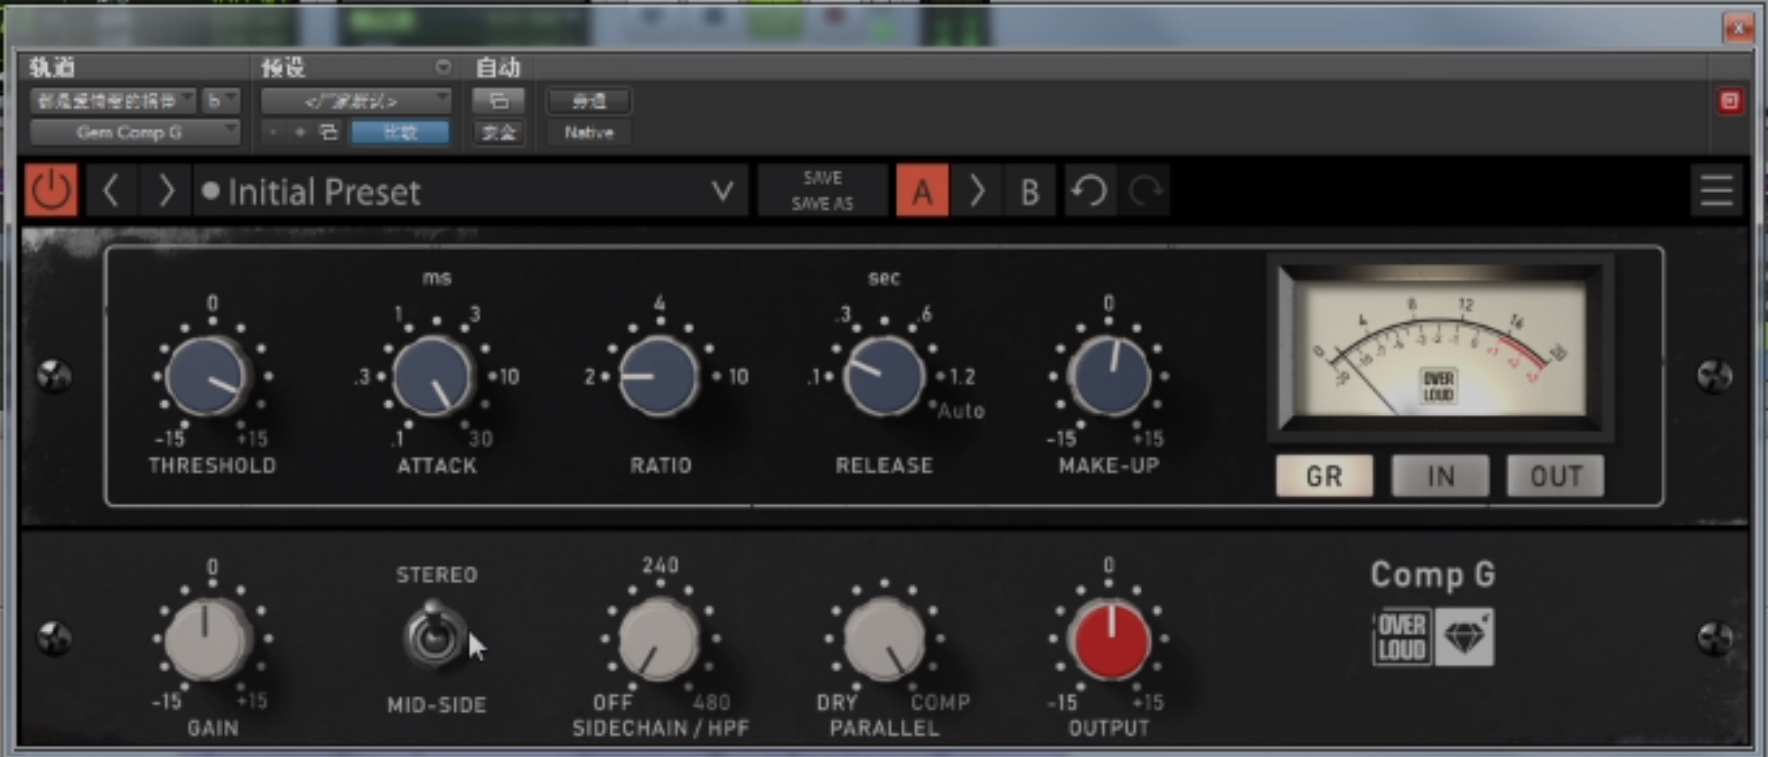Click the redo arrow icon
This screenshot has height=757, width=1768.
[1145, 190]
